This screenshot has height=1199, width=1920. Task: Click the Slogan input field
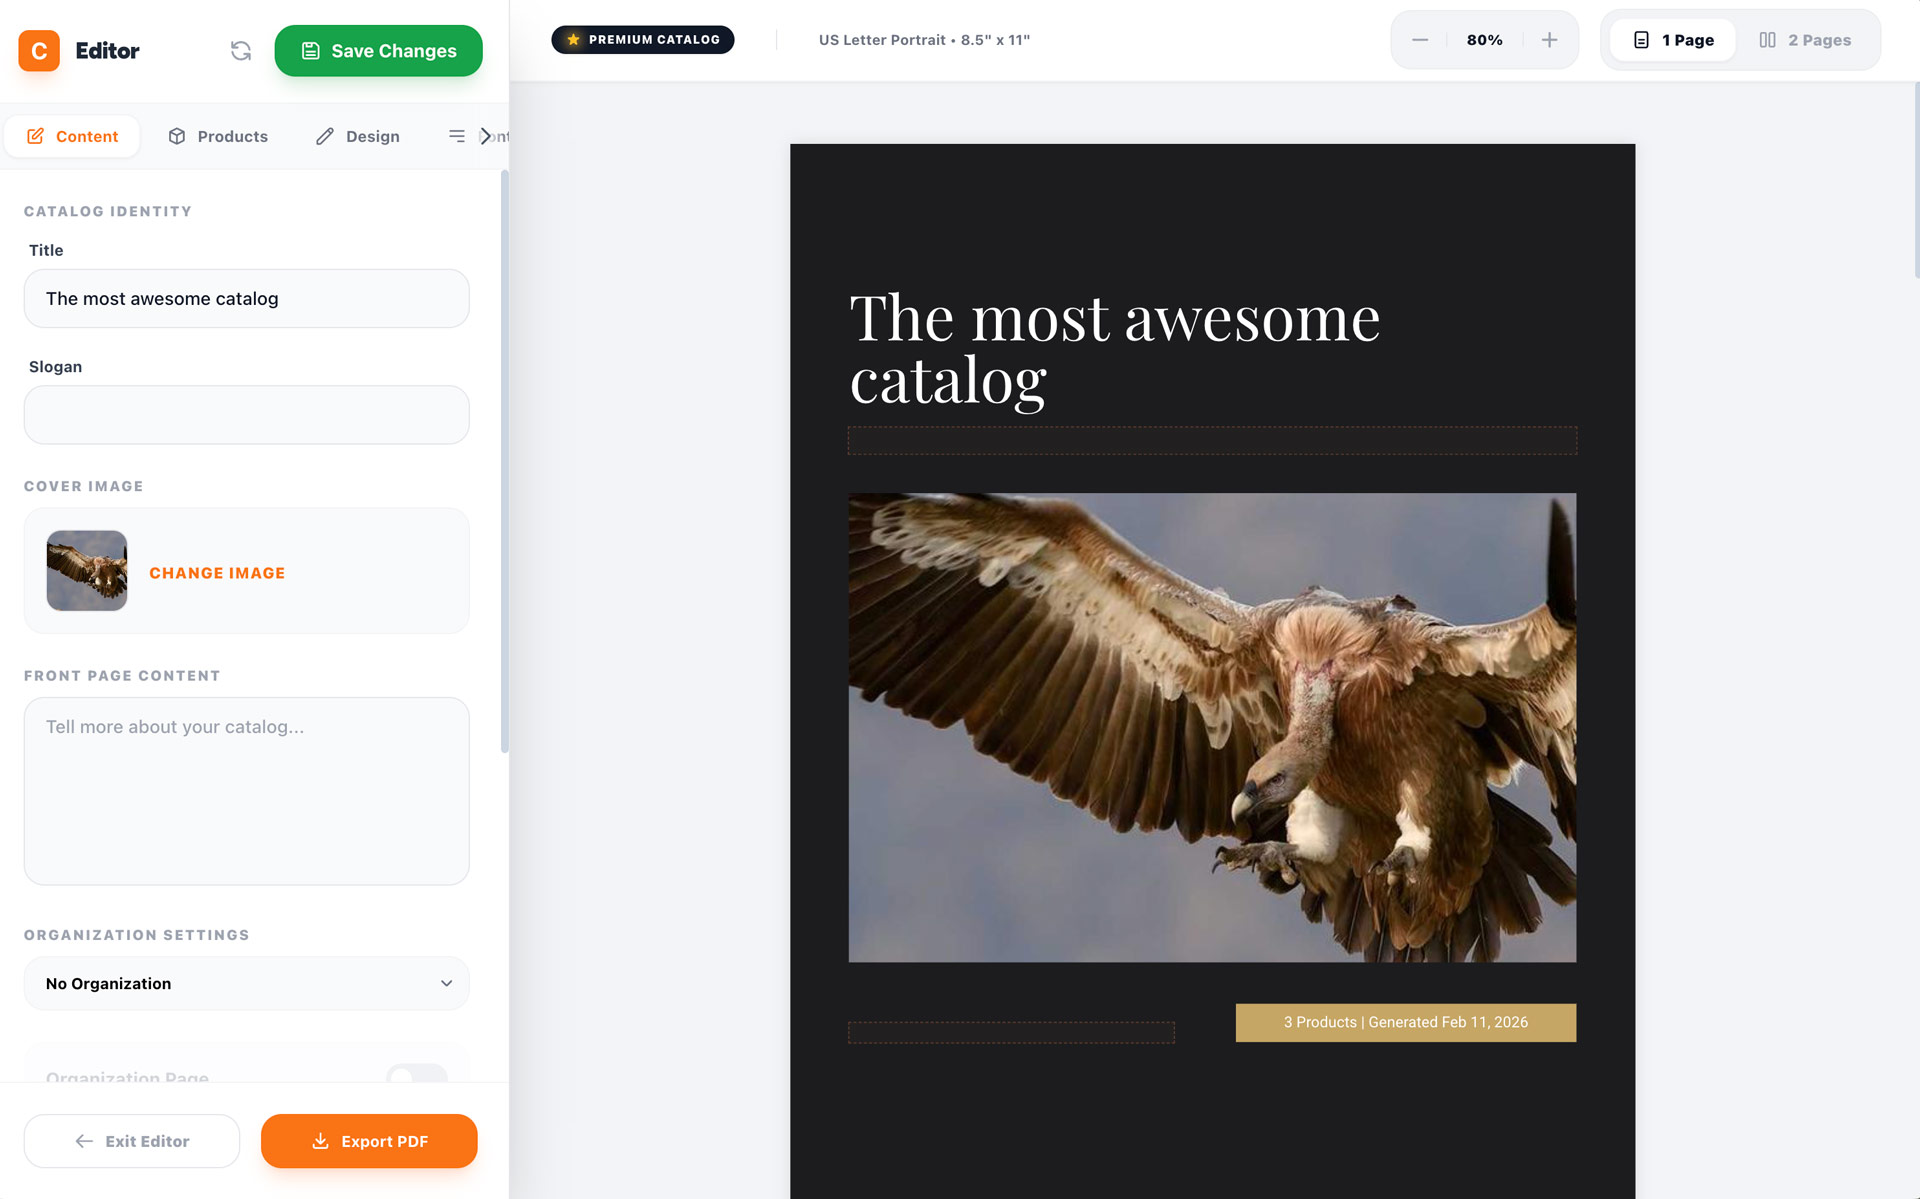(x=246, y=415)
